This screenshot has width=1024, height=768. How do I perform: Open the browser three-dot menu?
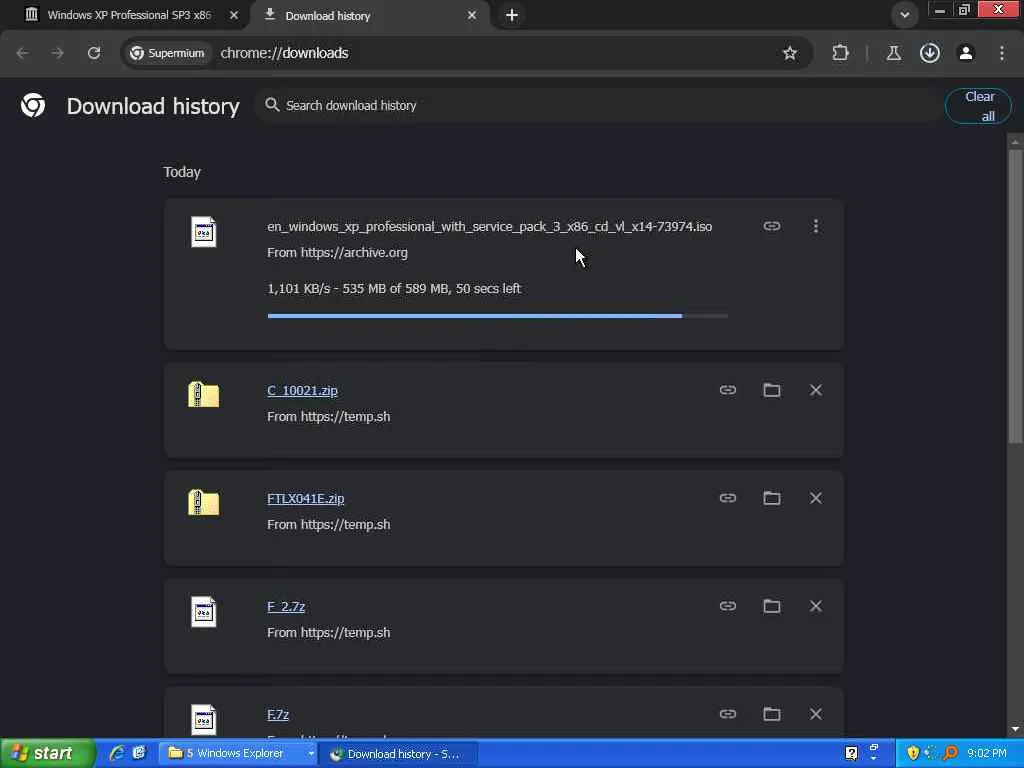point(1002,53)
